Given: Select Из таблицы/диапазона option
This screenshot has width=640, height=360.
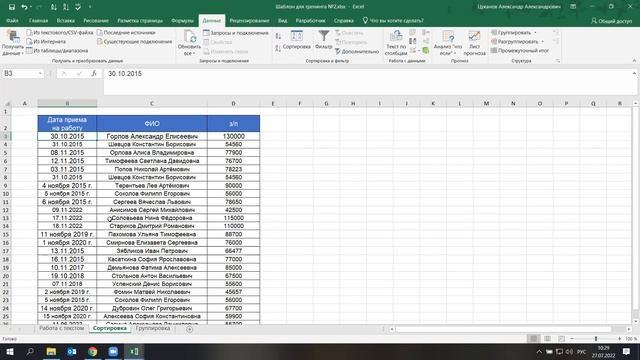Looking at the screenshot, I should [57, 51].
